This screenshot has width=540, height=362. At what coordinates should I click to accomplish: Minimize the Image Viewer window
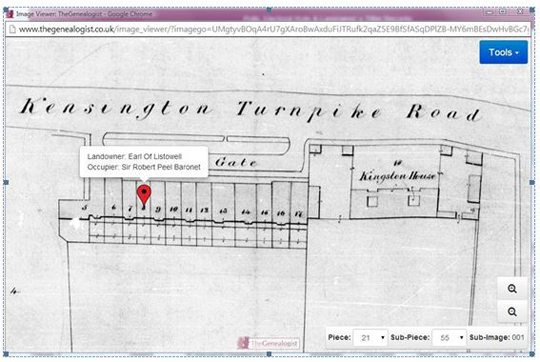(489, 12)
